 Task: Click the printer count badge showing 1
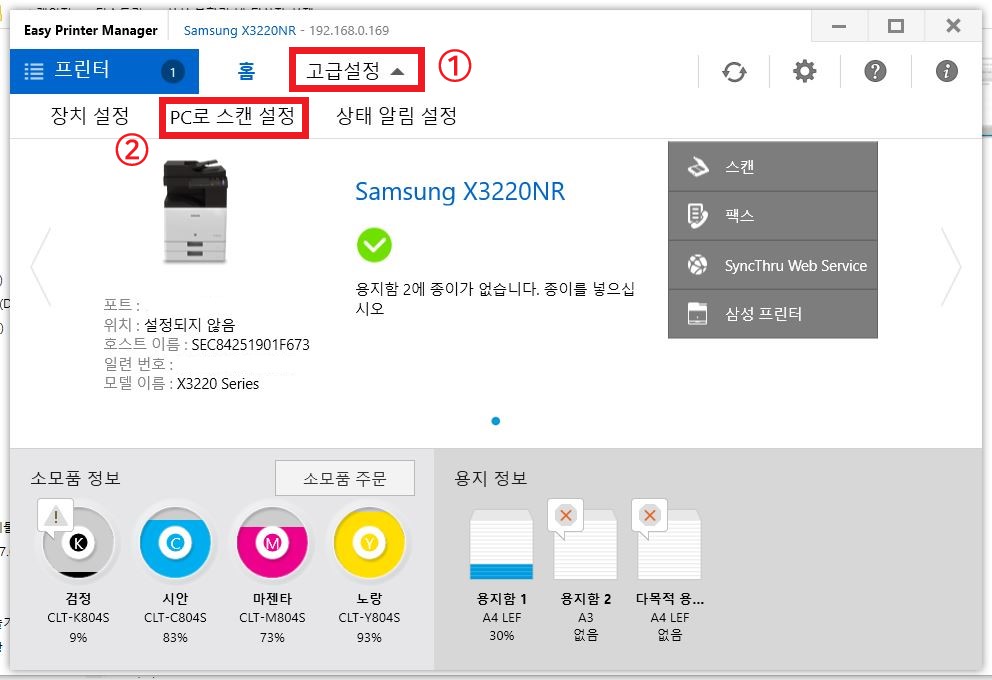click(173, 71)
